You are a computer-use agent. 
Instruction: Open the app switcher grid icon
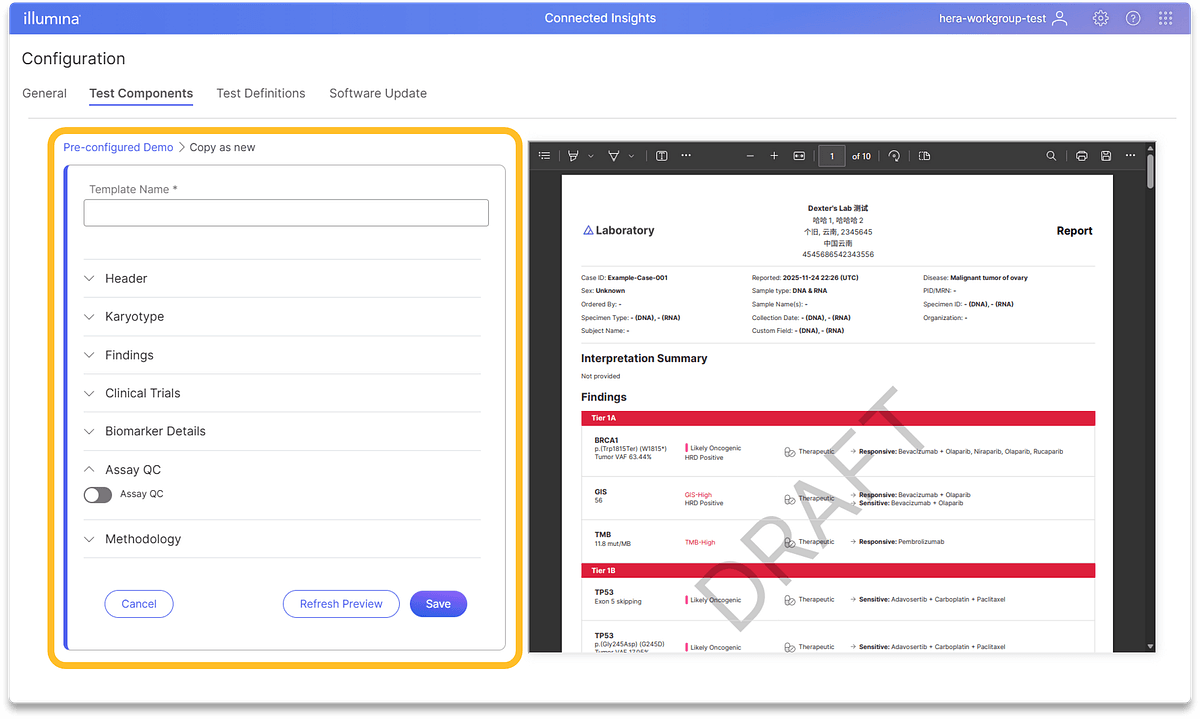coord(1165,18)
